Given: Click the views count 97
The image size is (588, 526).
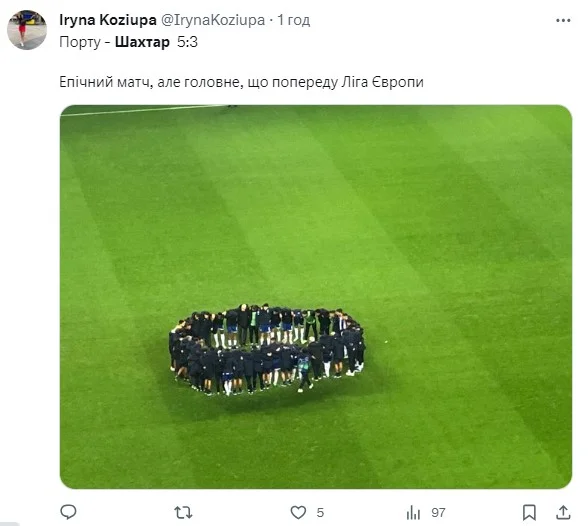Looking at the screenshot, I should 438,513.
